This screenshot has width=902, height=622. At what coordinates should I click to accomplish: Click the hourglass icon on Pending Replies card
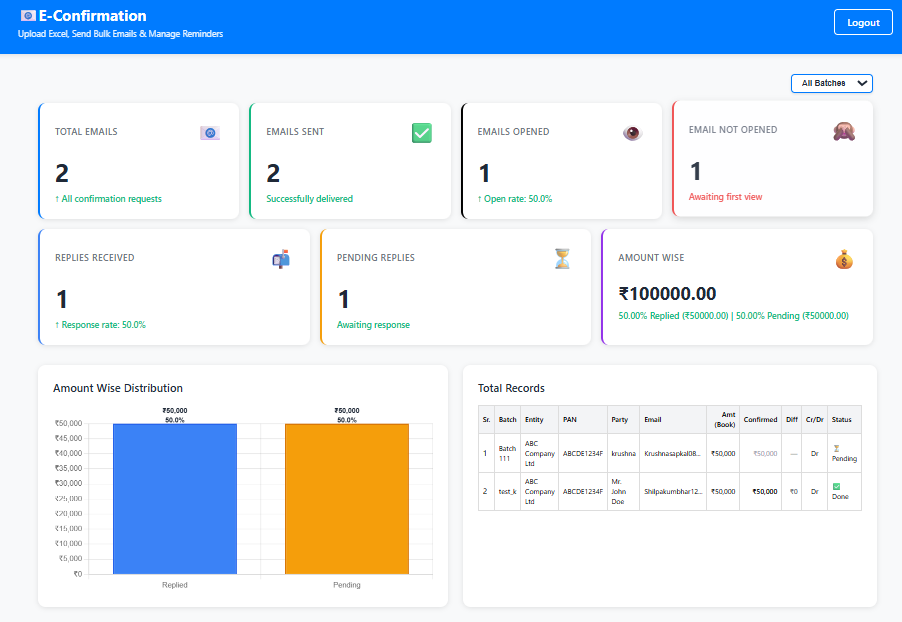click(x=563, y=259)
